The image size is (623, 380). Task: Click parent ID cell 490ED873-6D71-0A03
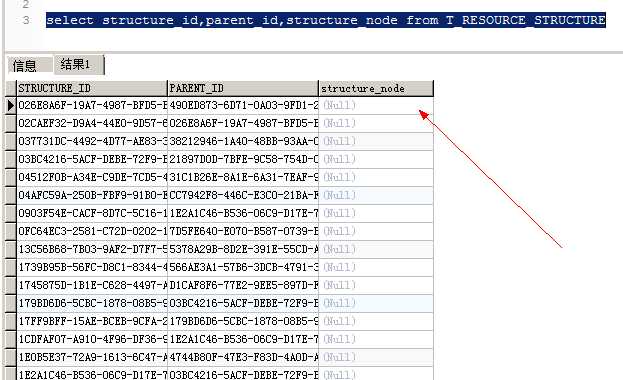point(243,105)
